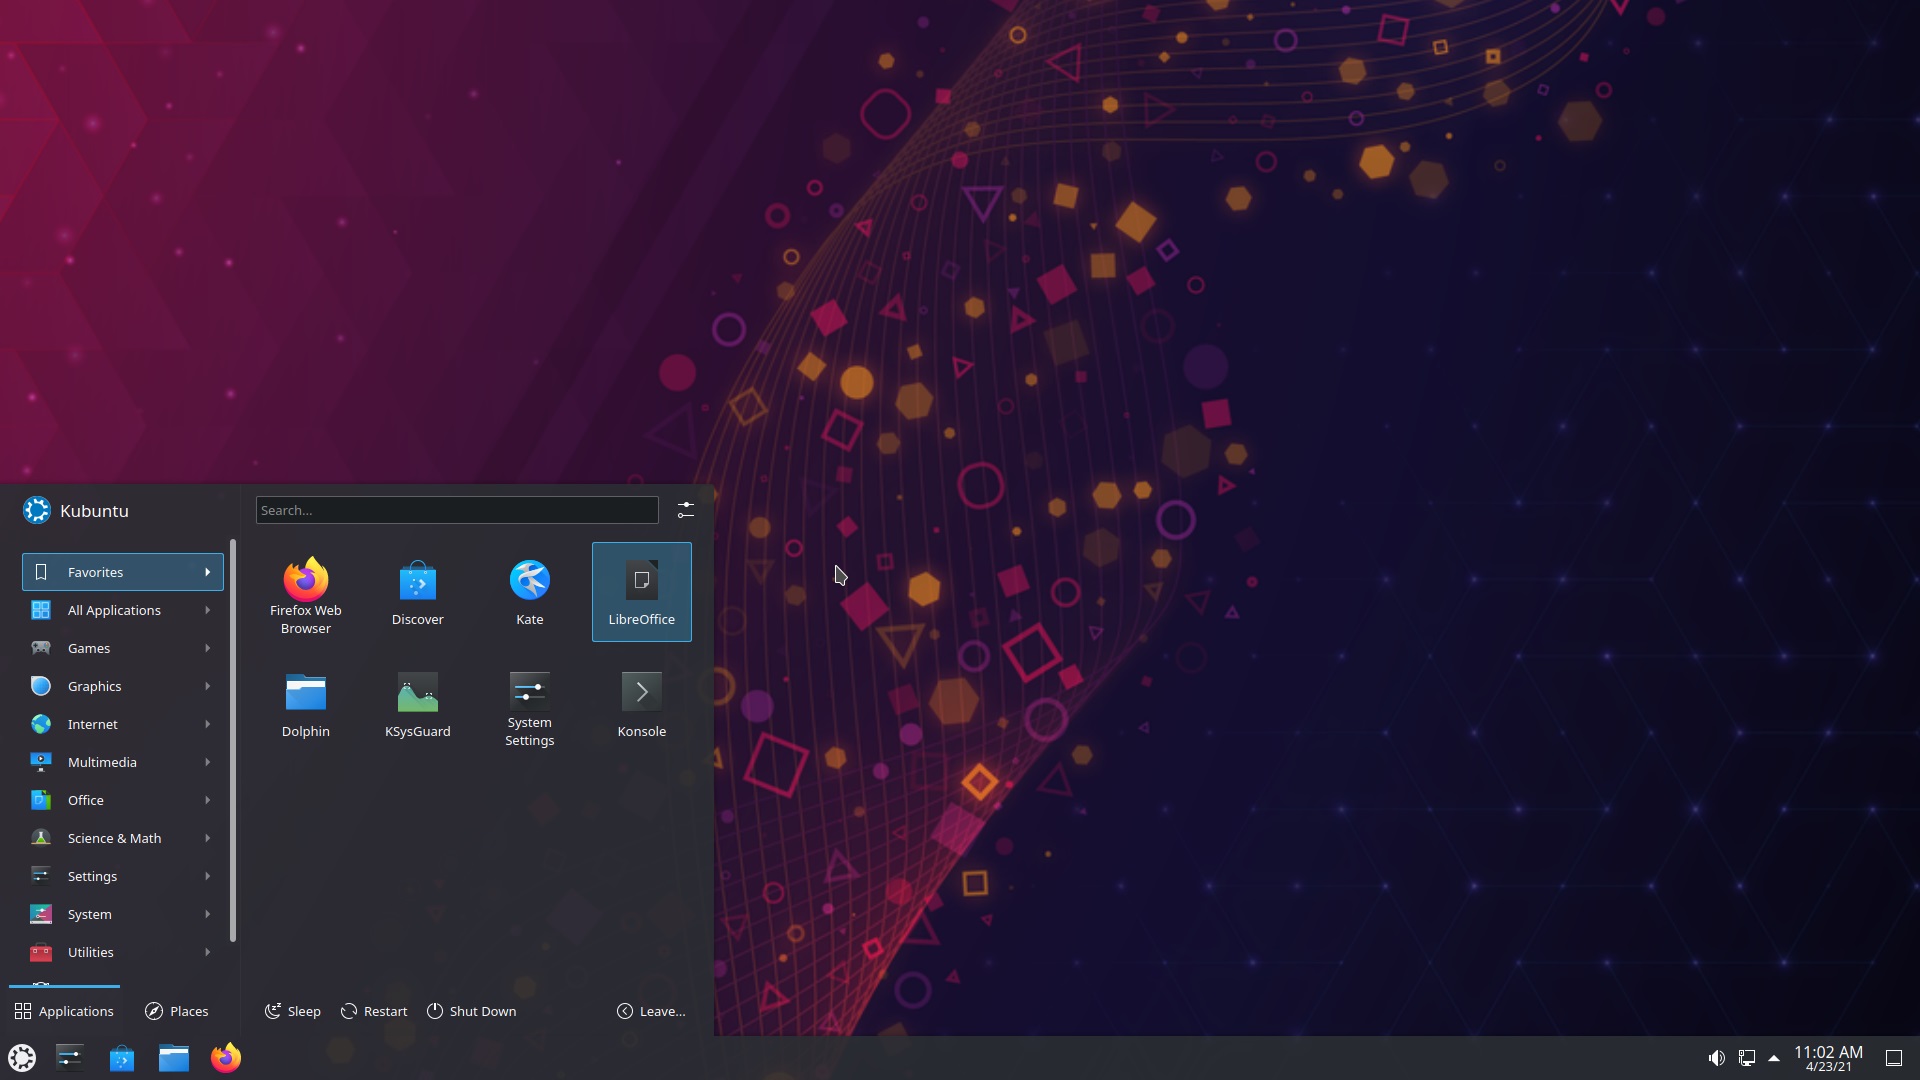Launch Firefox Web Browser from favorites
The height and width of the screenshot is (1080, 1920).
tap(305, 592)
